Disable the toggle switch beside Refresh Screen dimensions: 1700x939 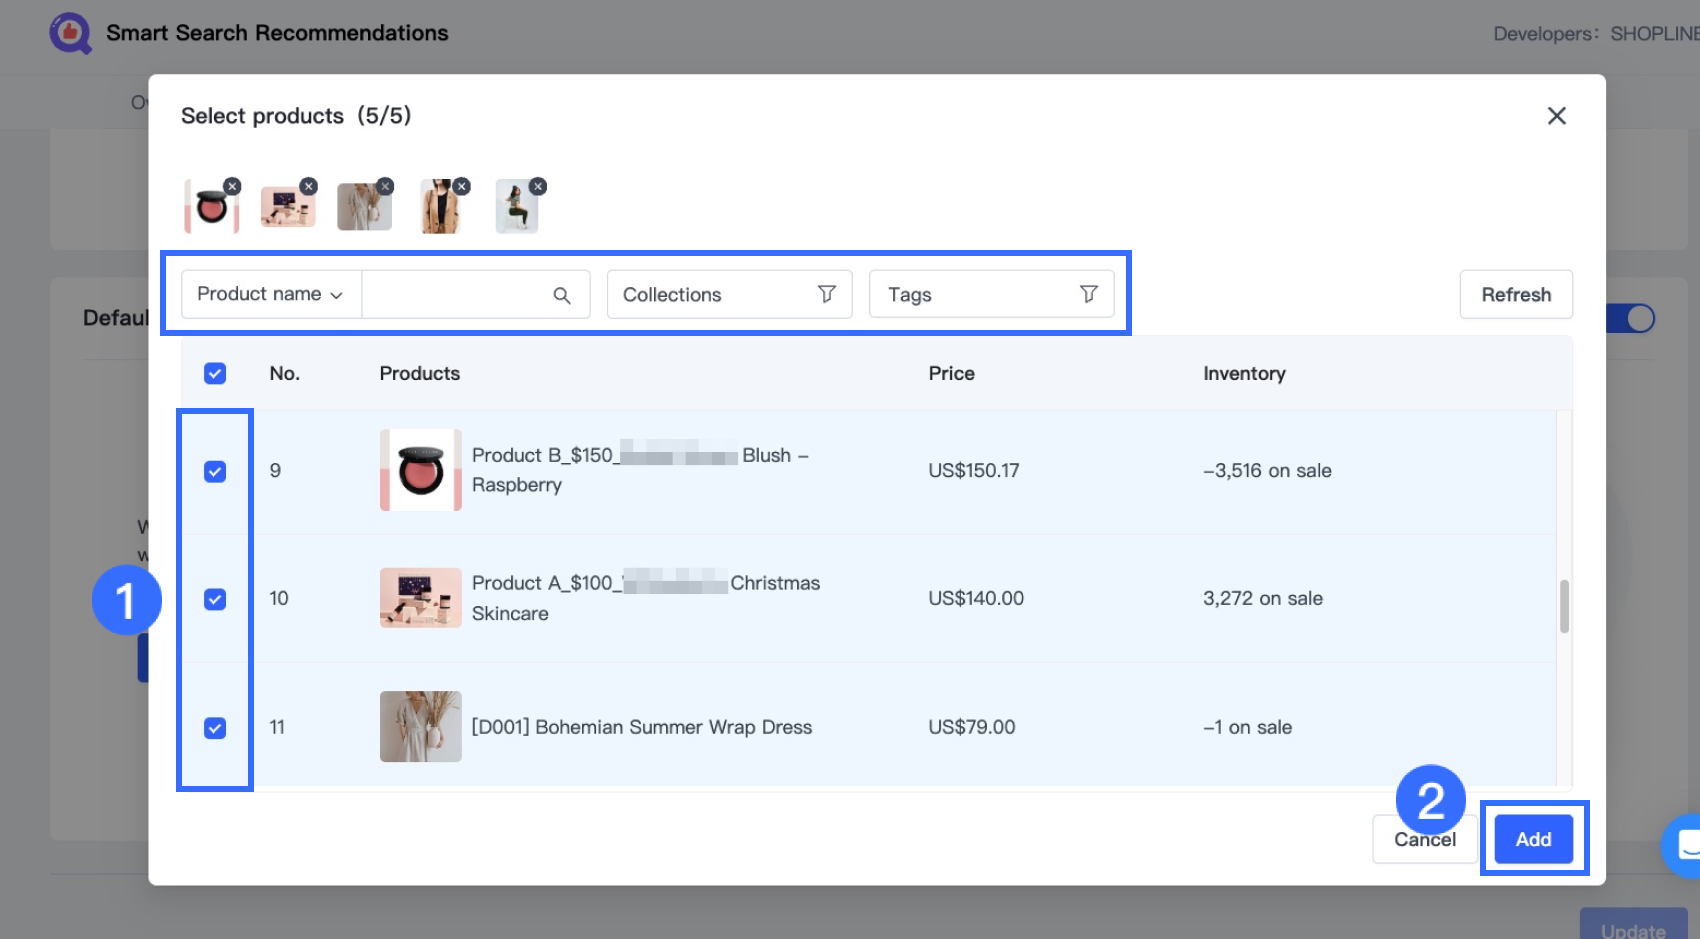1630,318
